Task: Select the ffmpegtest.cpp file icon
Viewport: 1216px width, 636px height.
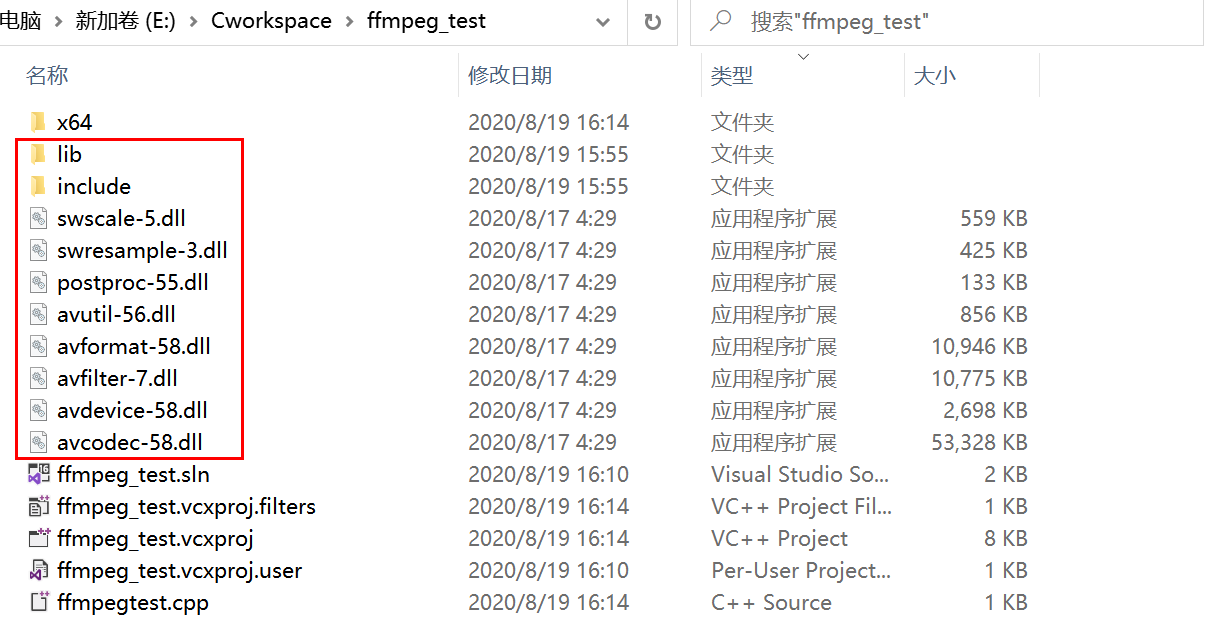Action: [38, 602]
